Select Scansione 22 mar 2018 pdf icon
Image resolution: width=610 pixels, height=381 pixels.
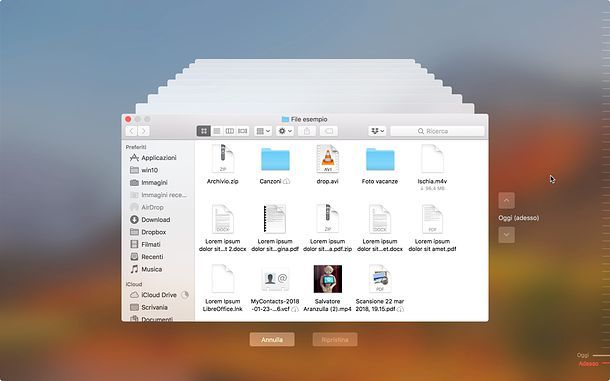click(x=380, y=279)
